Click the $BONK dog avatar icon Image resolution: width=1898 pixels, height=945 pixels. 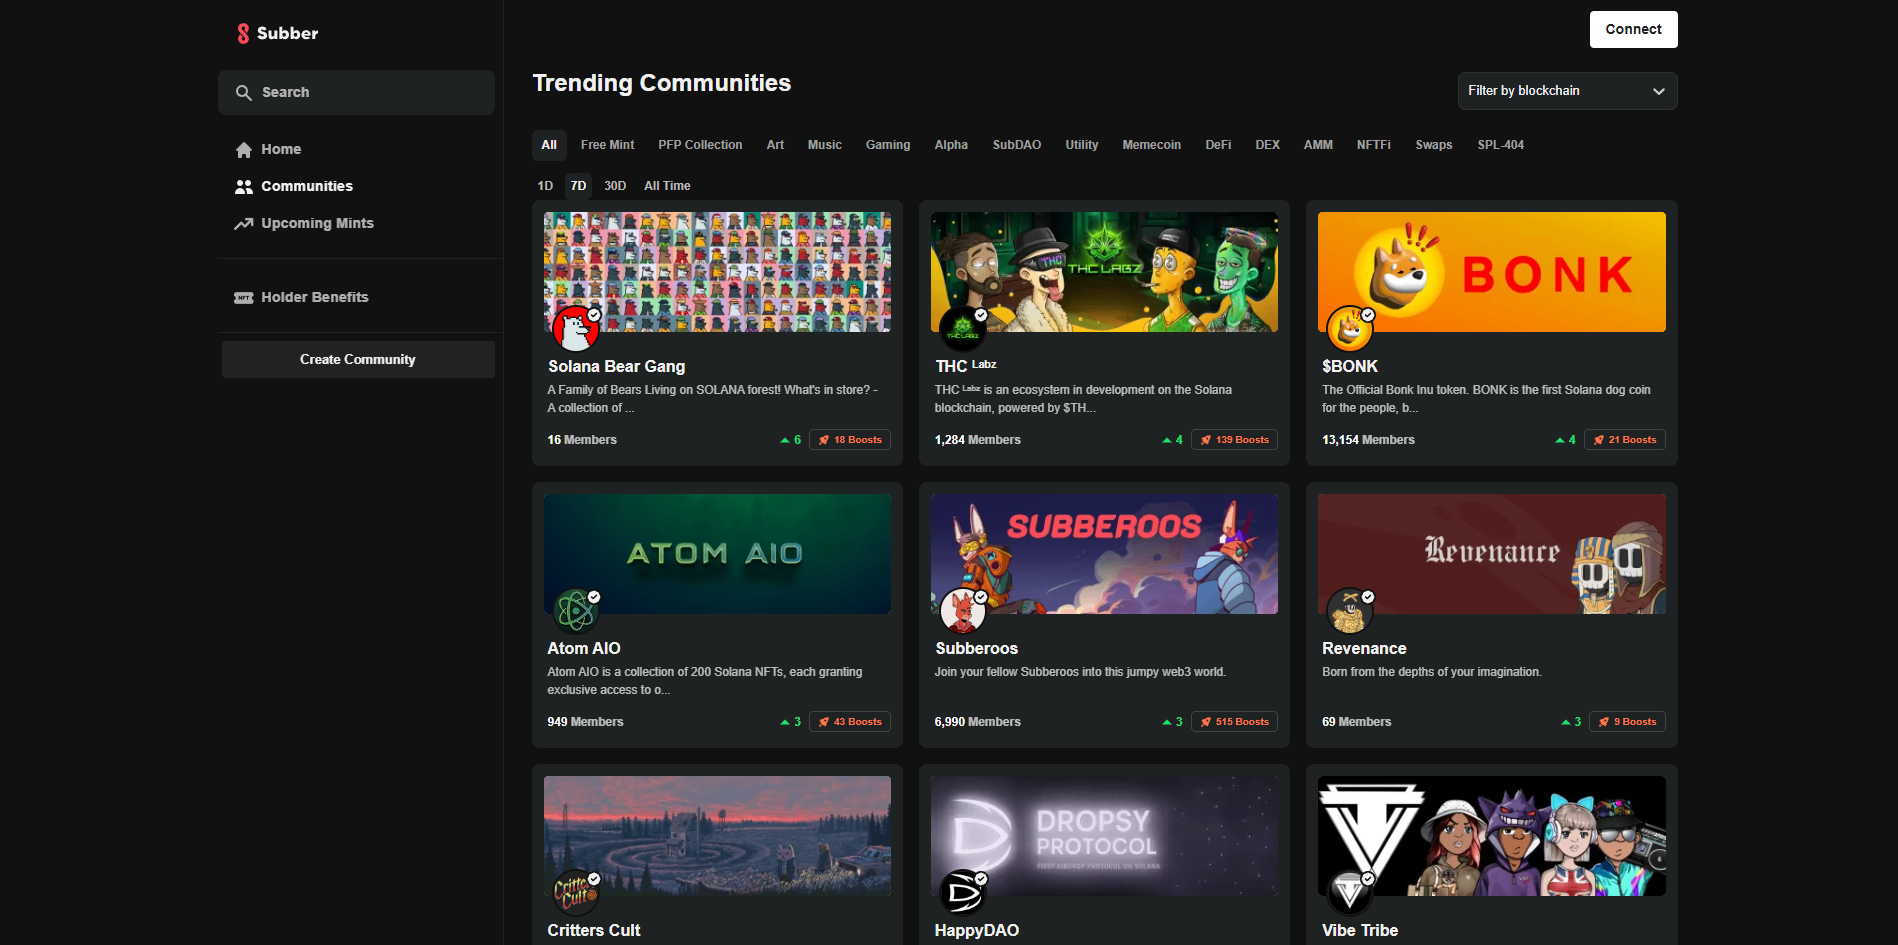click(1349, 329)
